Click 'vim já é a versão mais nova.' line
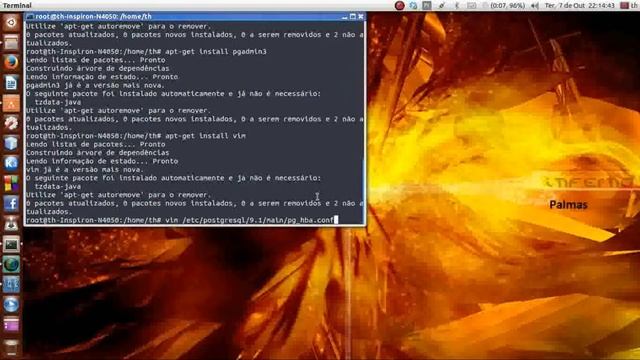 [85, 169]
